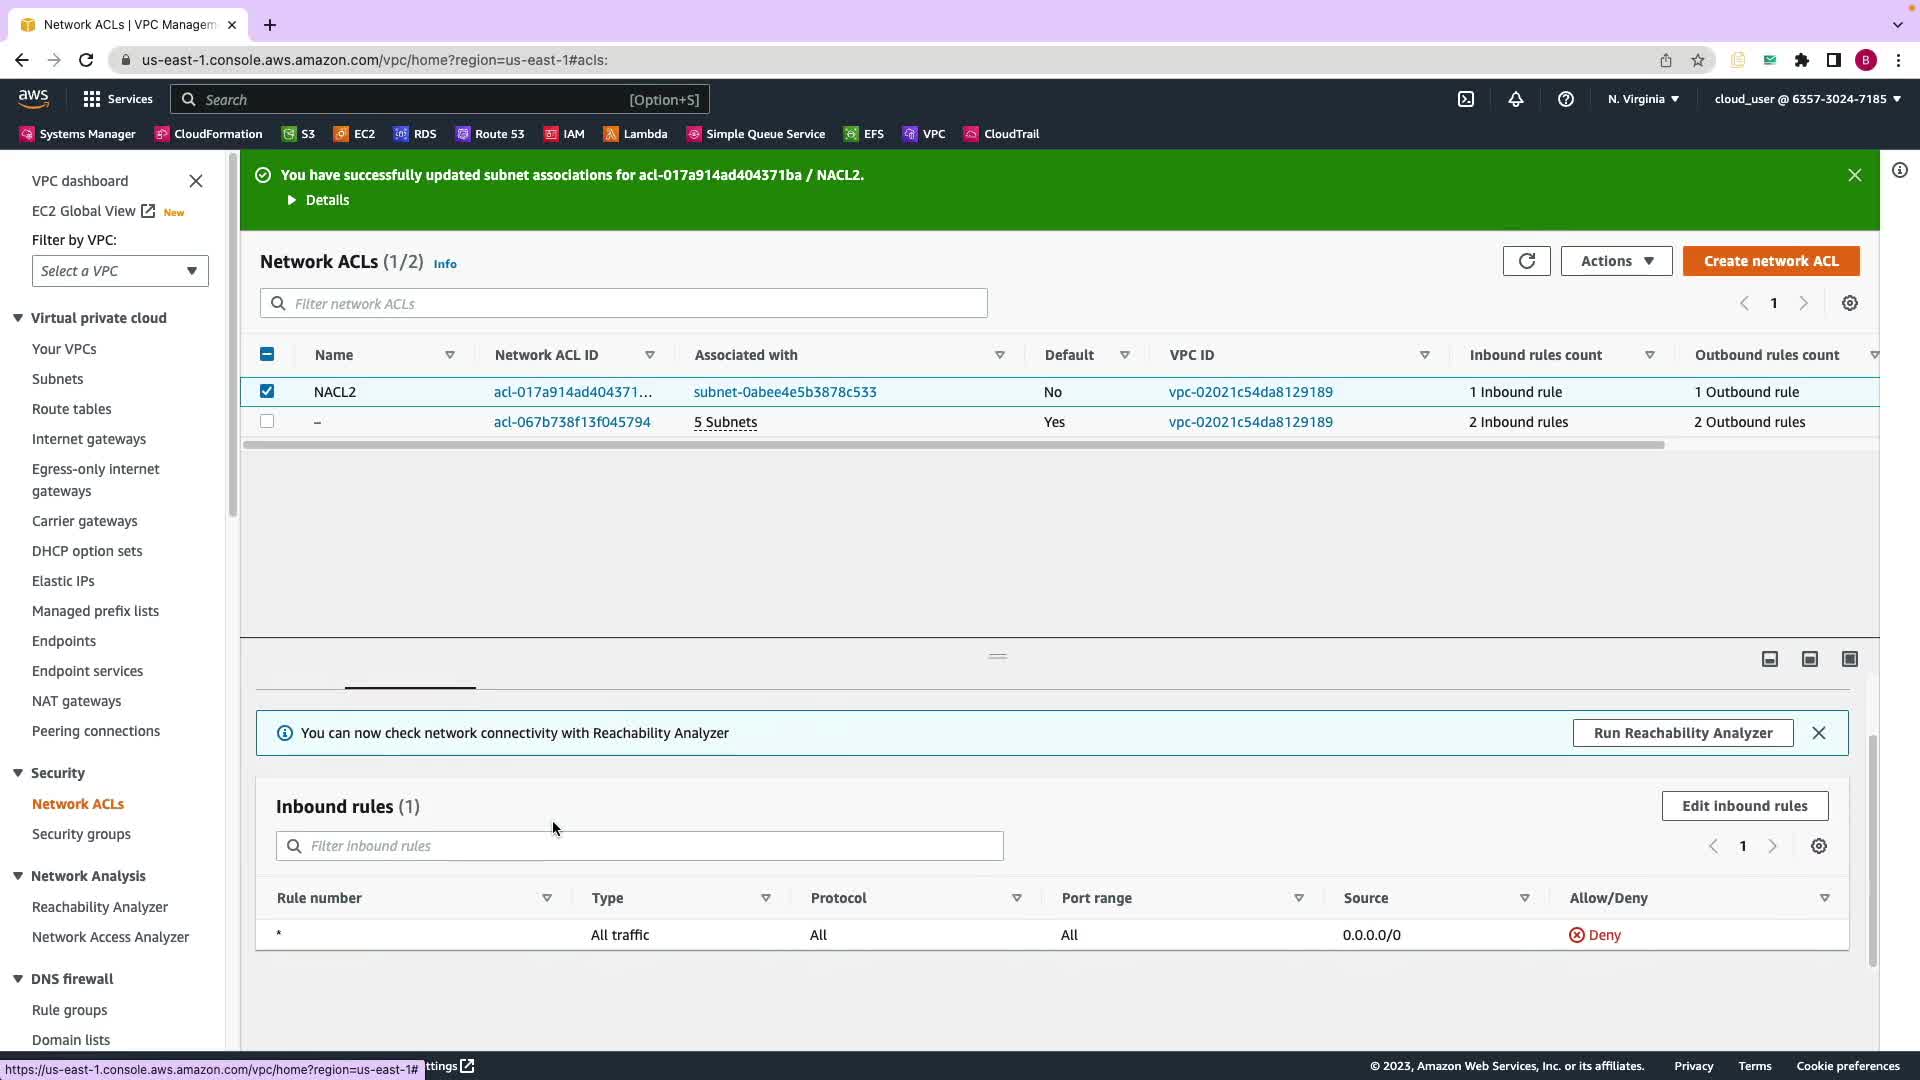Expand the Details disclosure in success banner
The image size is (1920, 1080).
point(318,200)
